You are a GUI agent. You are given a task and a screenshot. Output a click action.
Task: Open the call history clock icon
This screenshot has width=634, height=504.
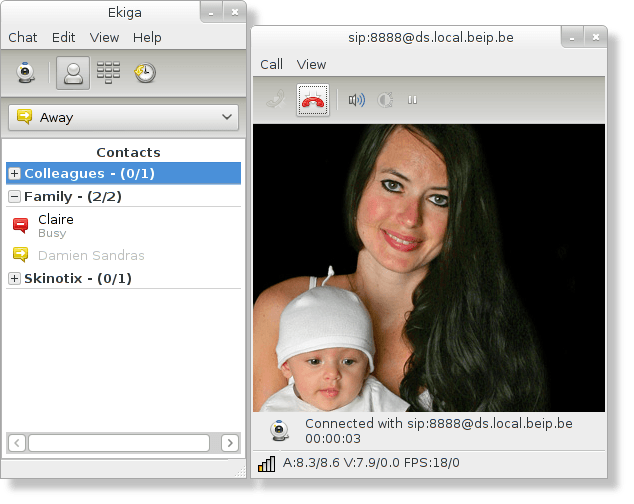click(145, 73)
